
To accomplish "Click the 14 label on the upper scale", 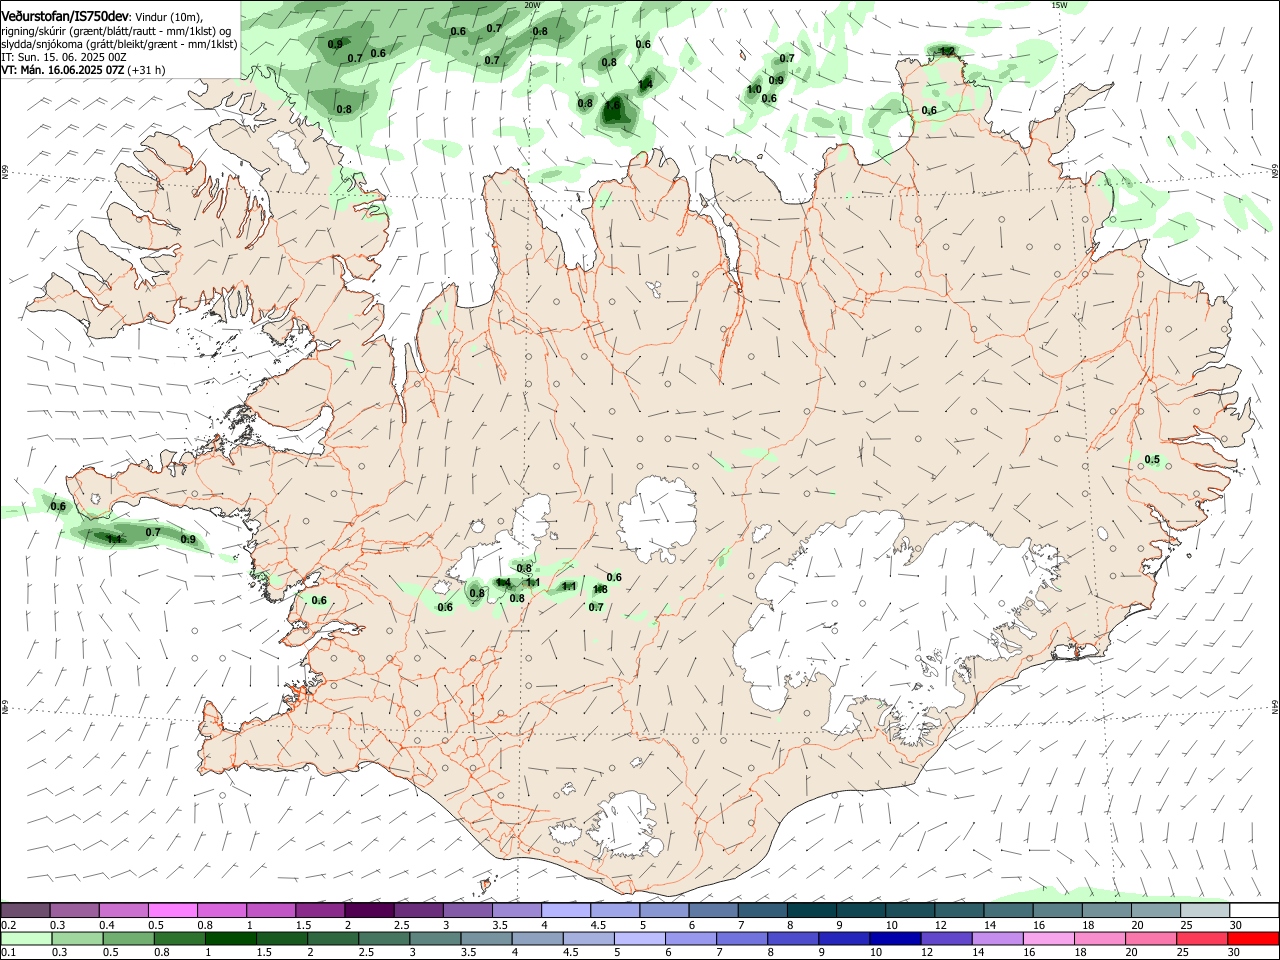I will 989,925.
